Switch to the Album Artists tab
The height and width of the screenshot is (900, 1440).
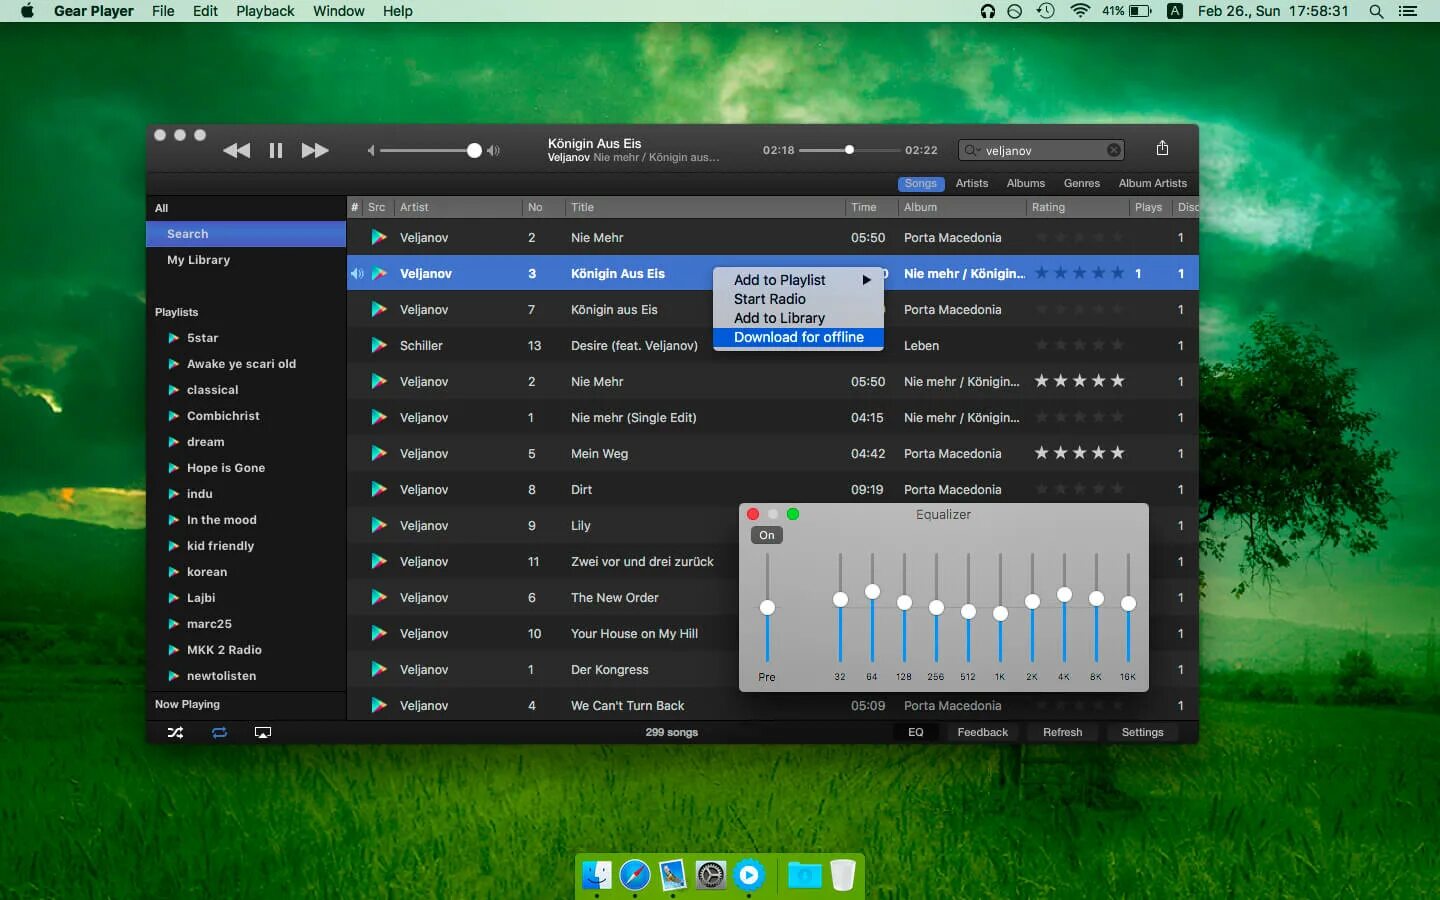click(x=1153, y=183)
